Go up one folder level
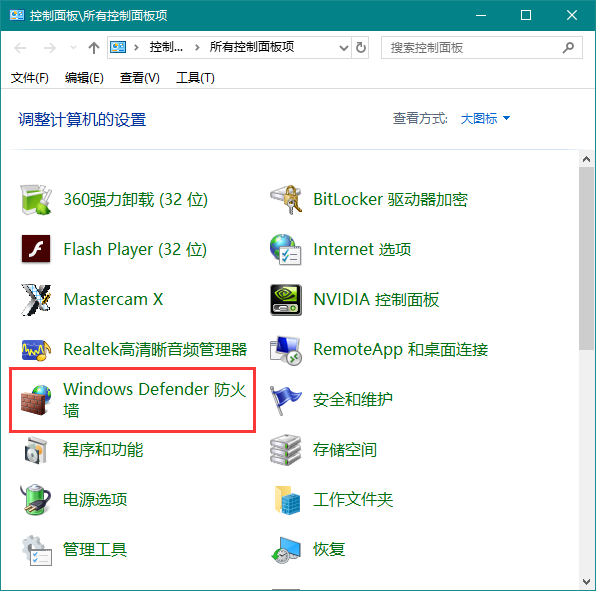Screen dimensions: 596x591 click(x=94, y=48)
